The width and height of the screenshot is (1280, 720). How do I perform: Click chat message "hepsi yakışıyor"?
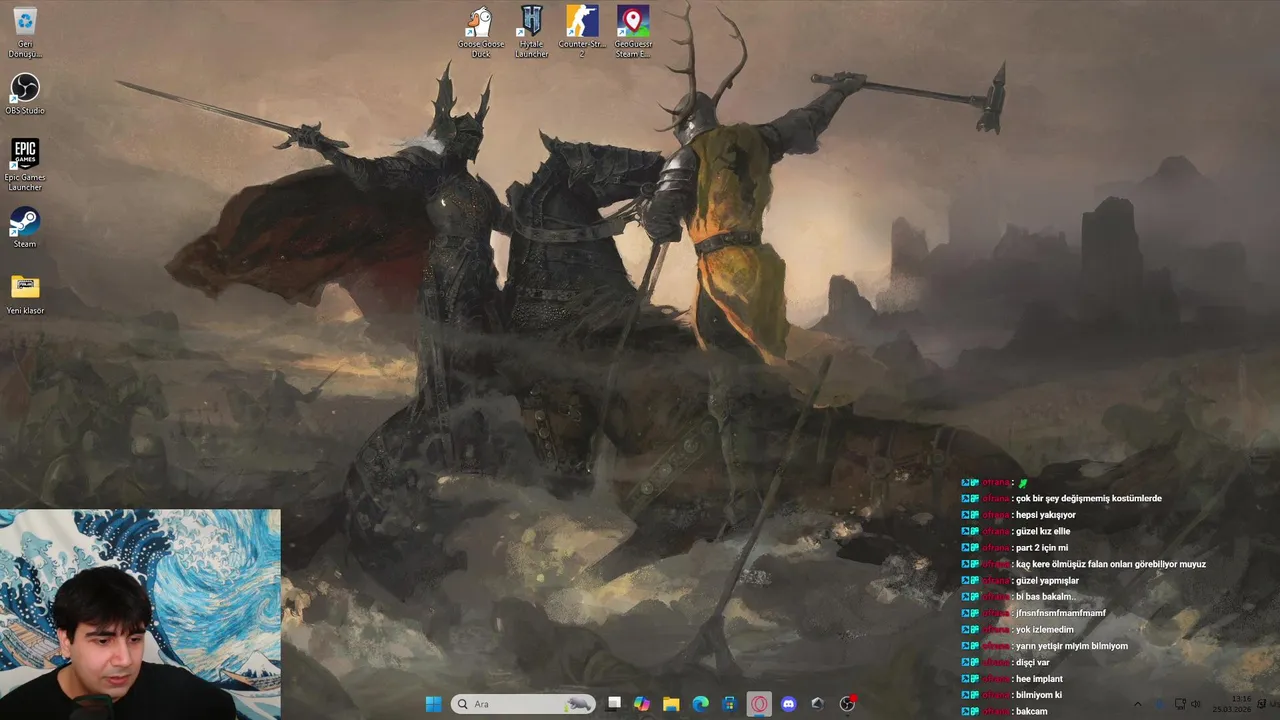1045,515
